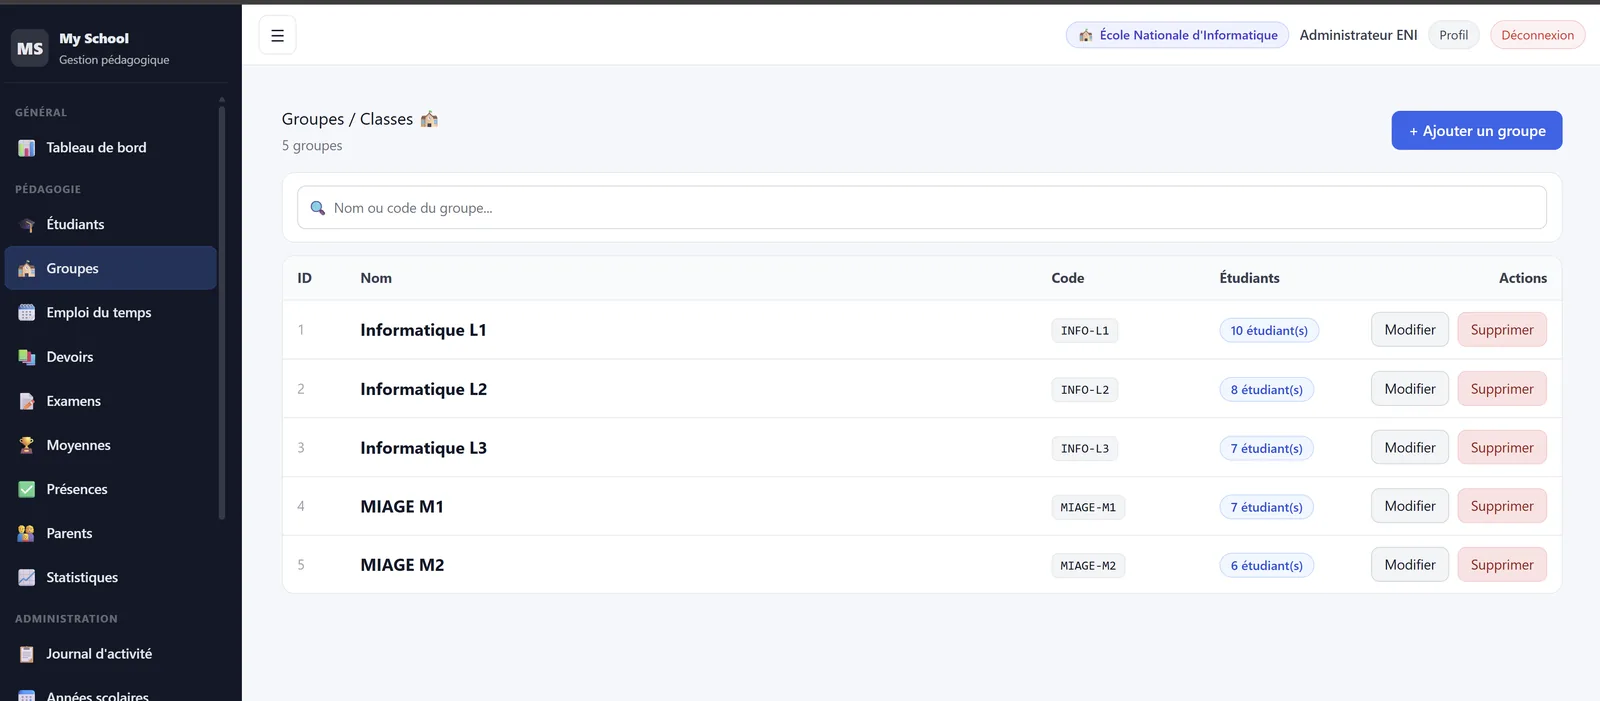Go to Parents page

110,533
